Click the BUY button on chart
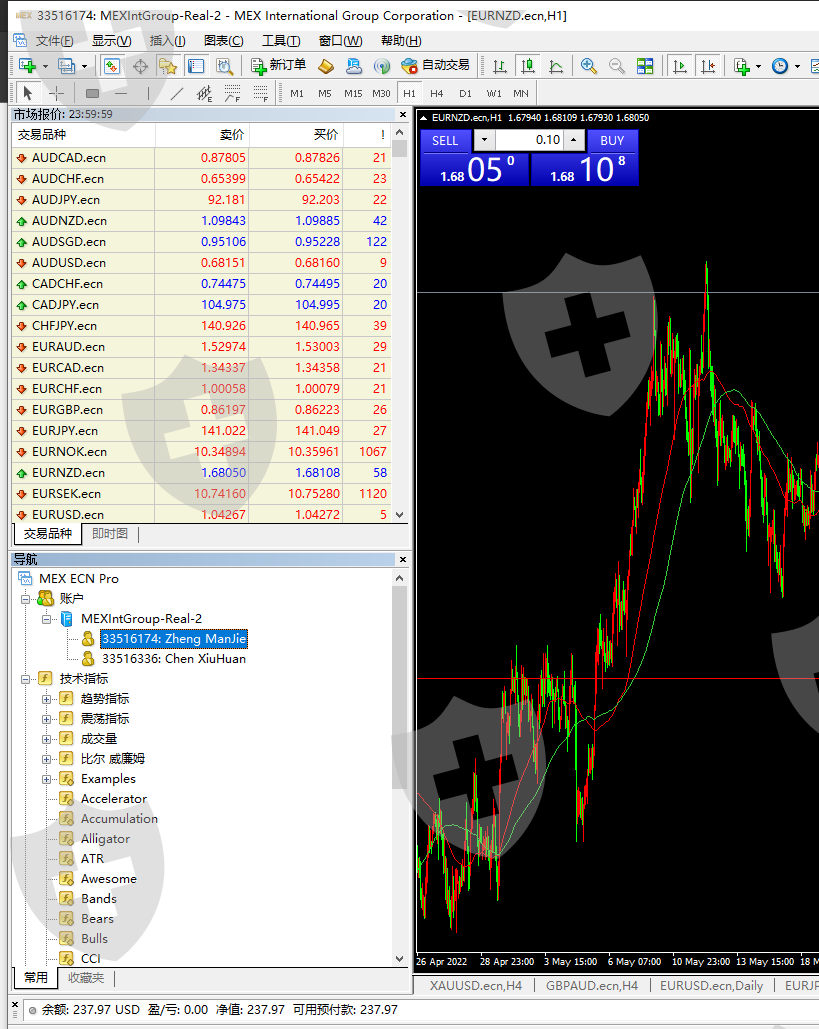 coord(612,141)
